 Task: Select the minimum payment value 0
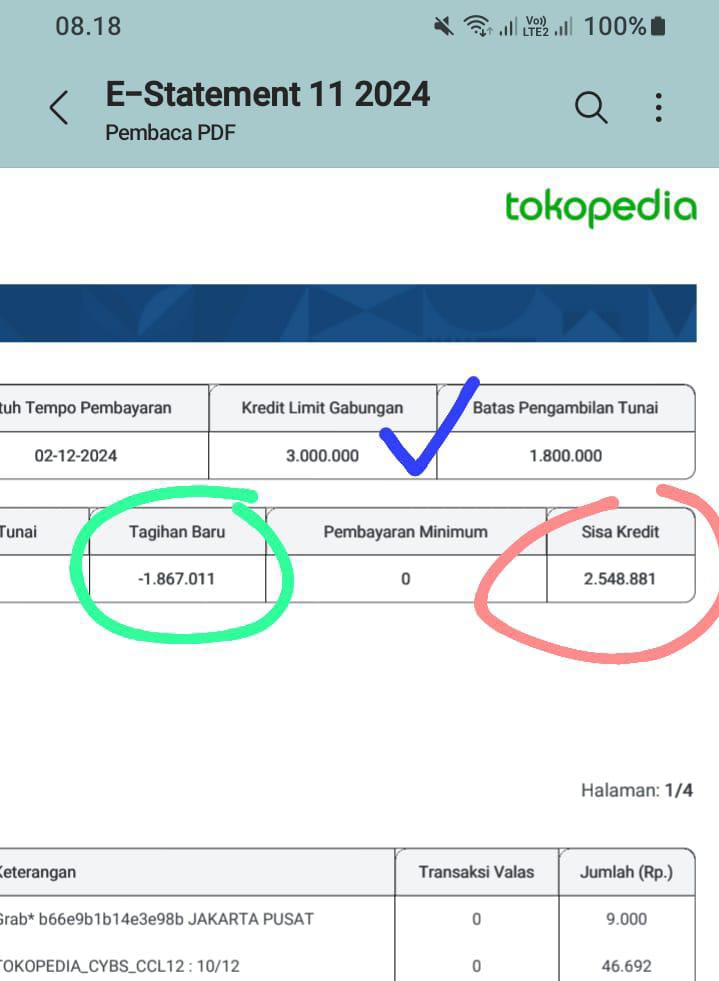coord(405,579)
